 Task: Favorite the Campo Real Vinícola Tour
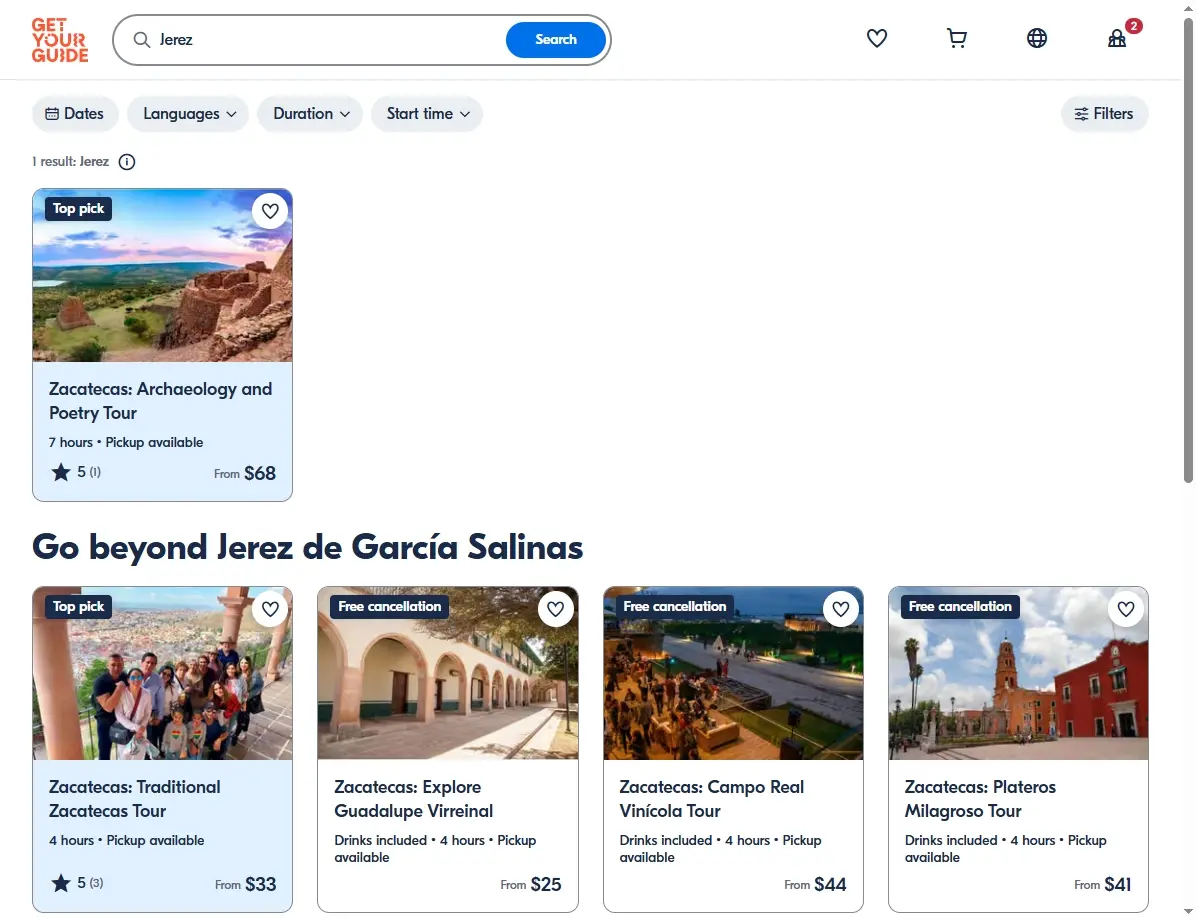coord(841,609)
